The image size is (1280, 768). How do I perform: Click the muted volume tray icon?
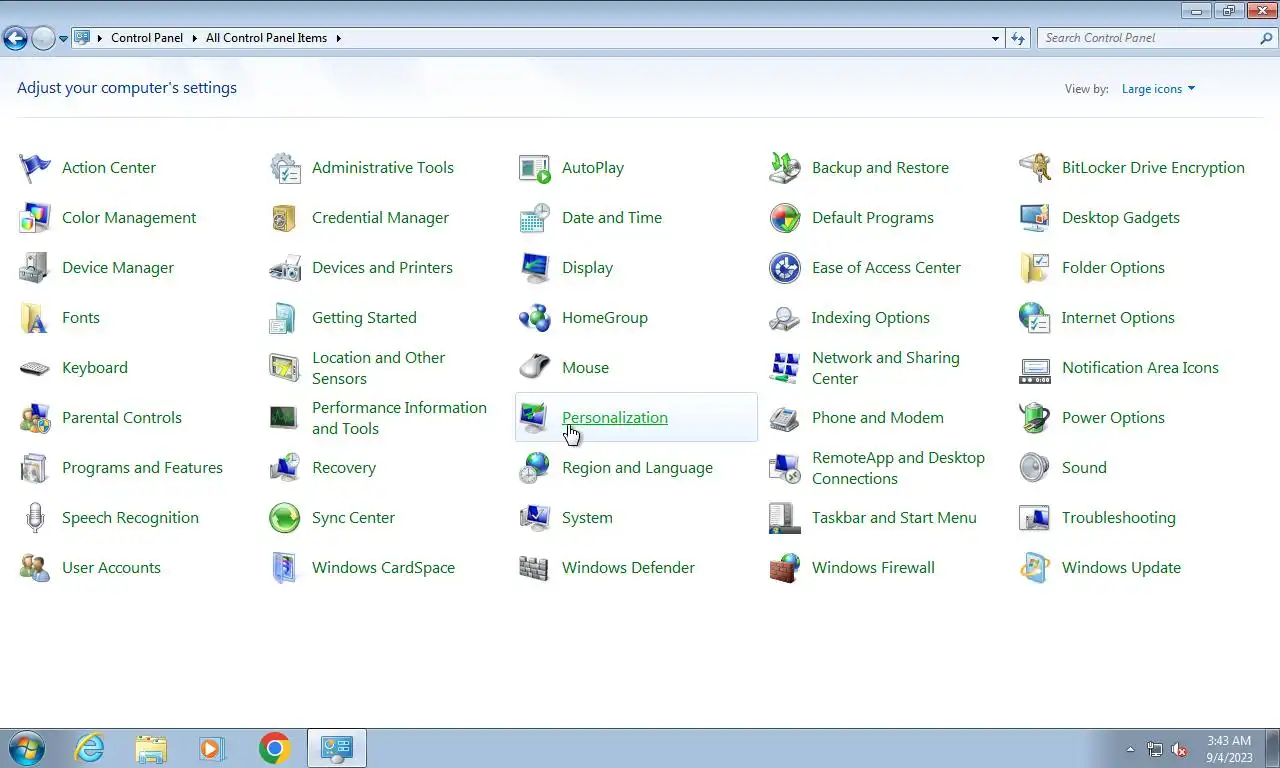tap(1179, 749)
